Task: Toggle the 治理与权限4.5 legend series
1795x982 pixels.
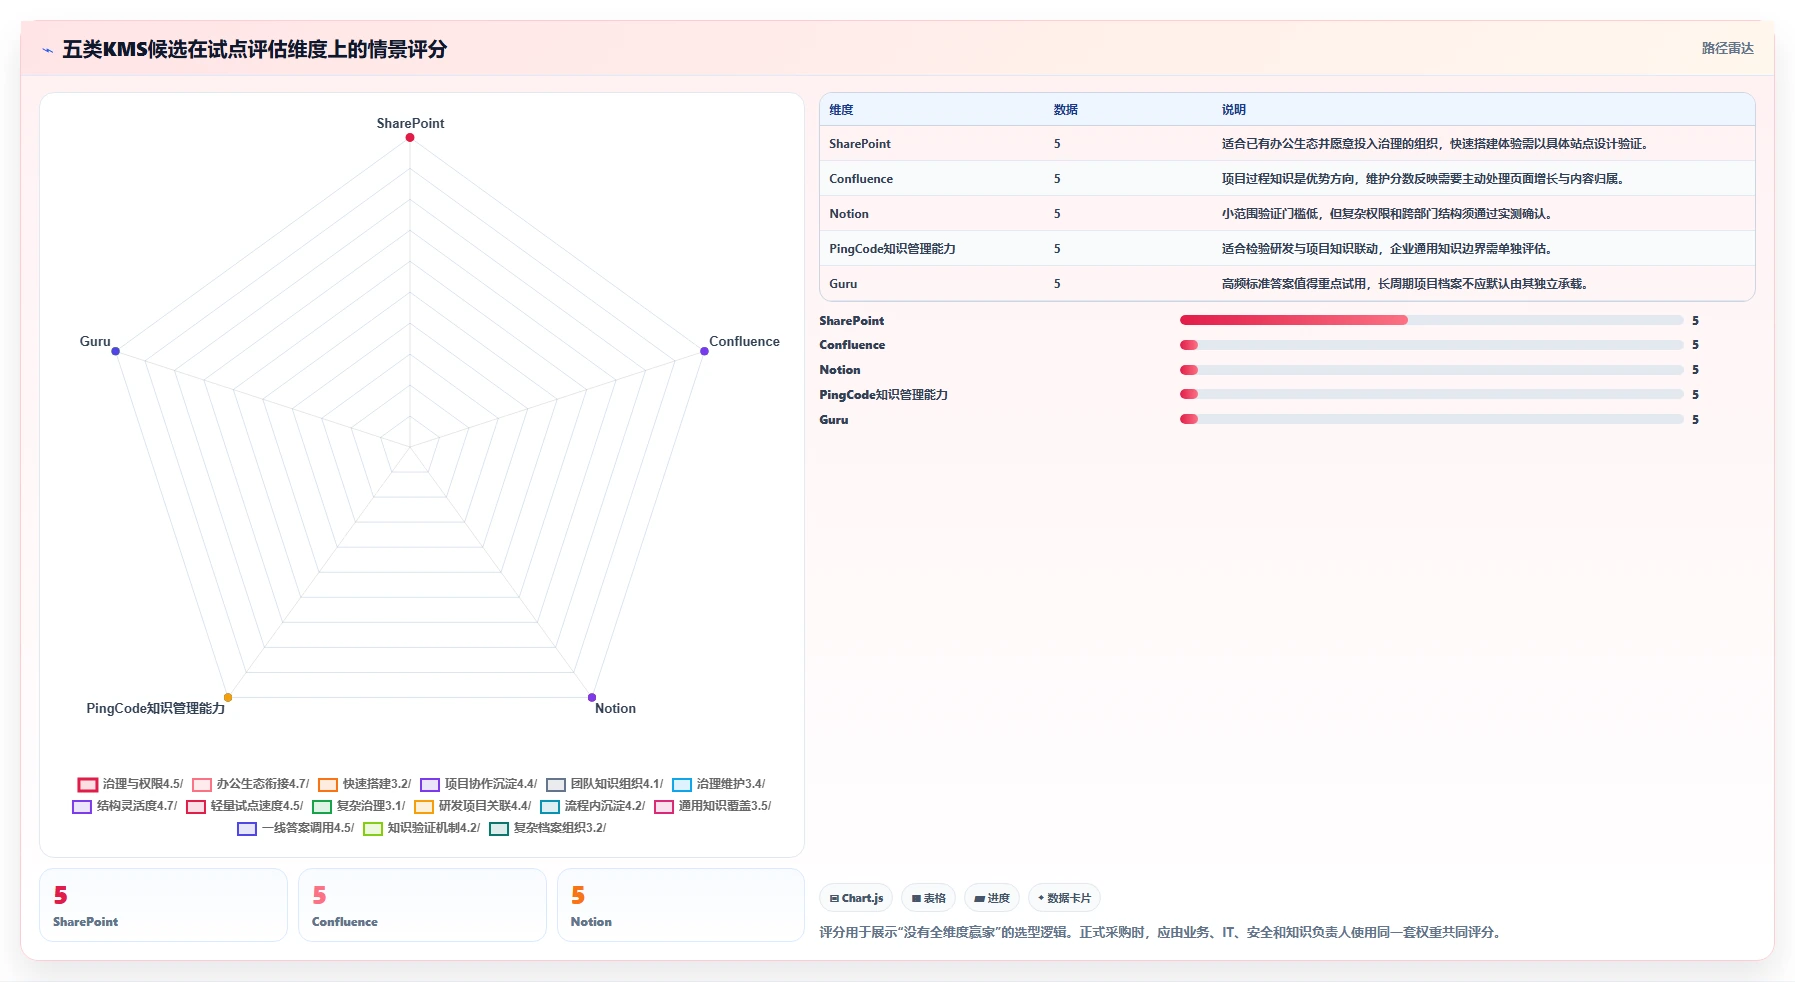Action: [130, 784]
